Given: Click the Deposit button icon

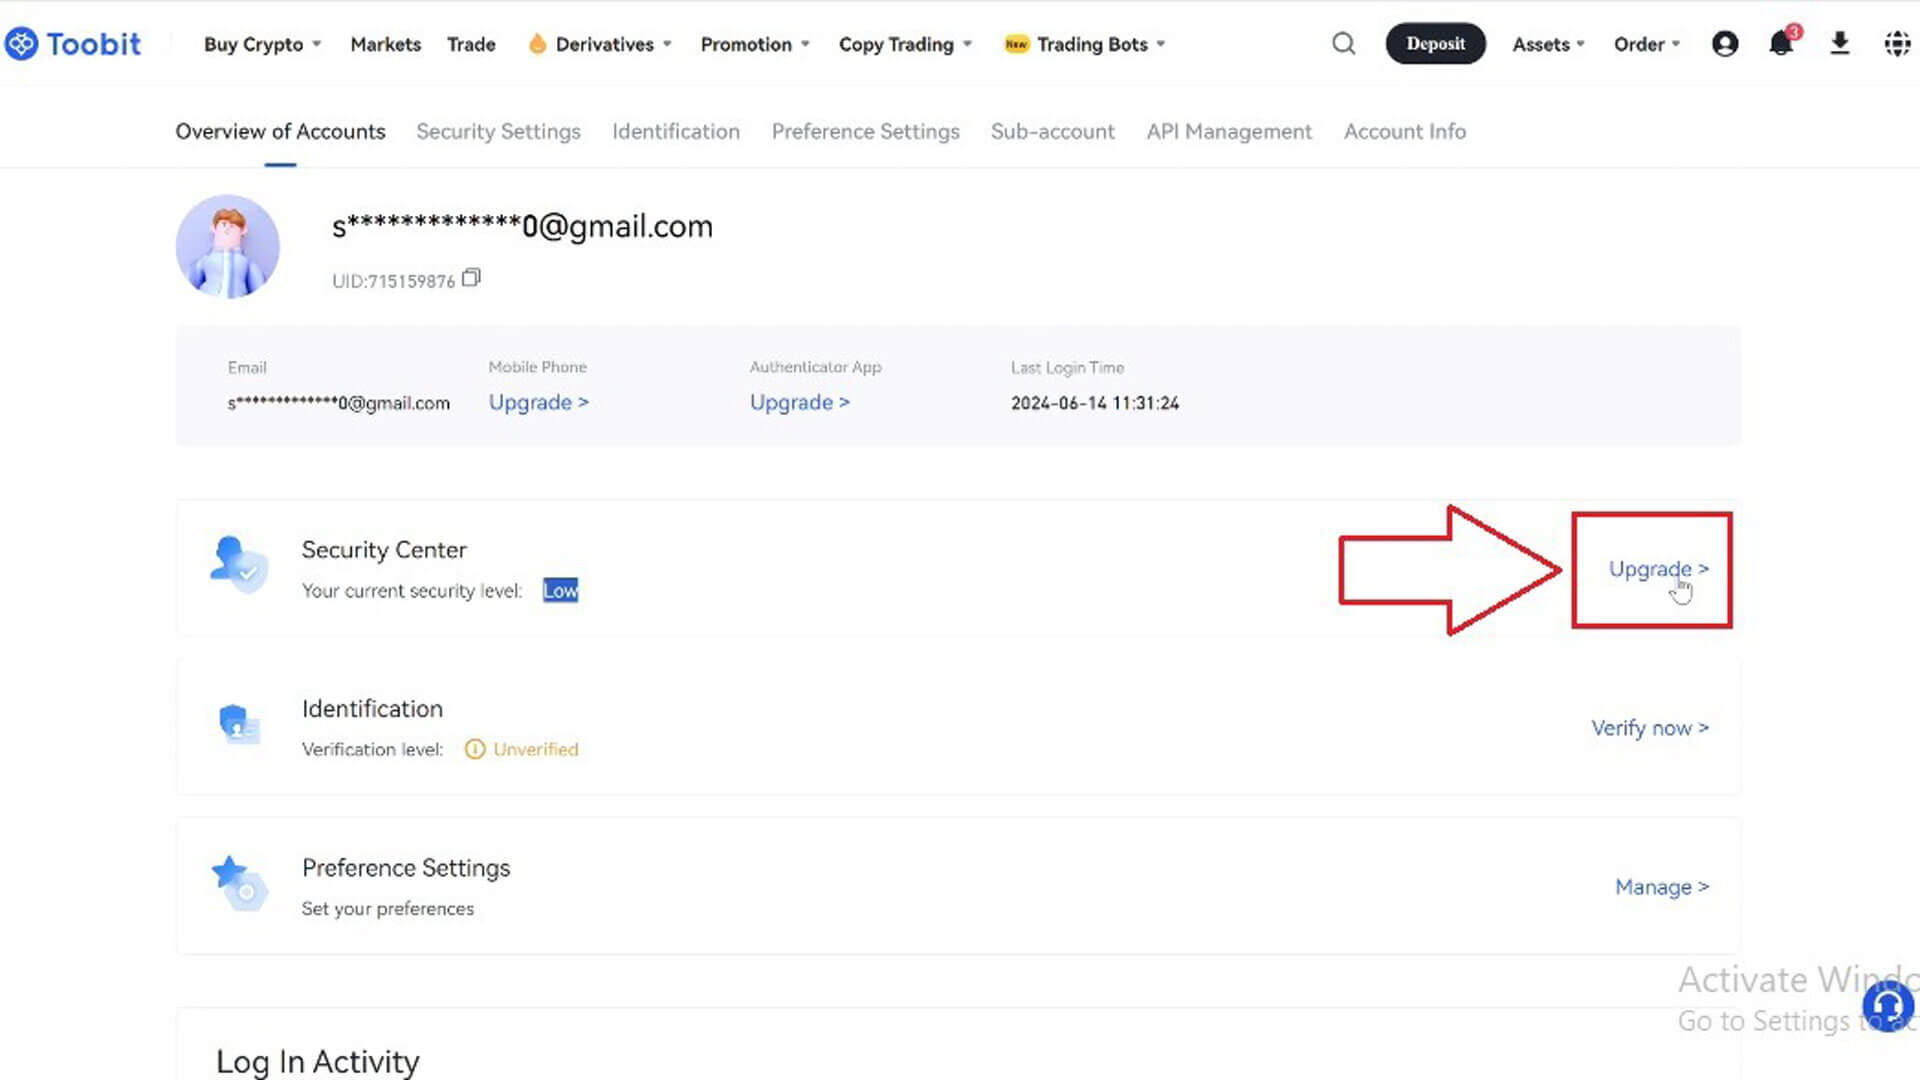Looking at the screenshot, I should click(1436, 44).
